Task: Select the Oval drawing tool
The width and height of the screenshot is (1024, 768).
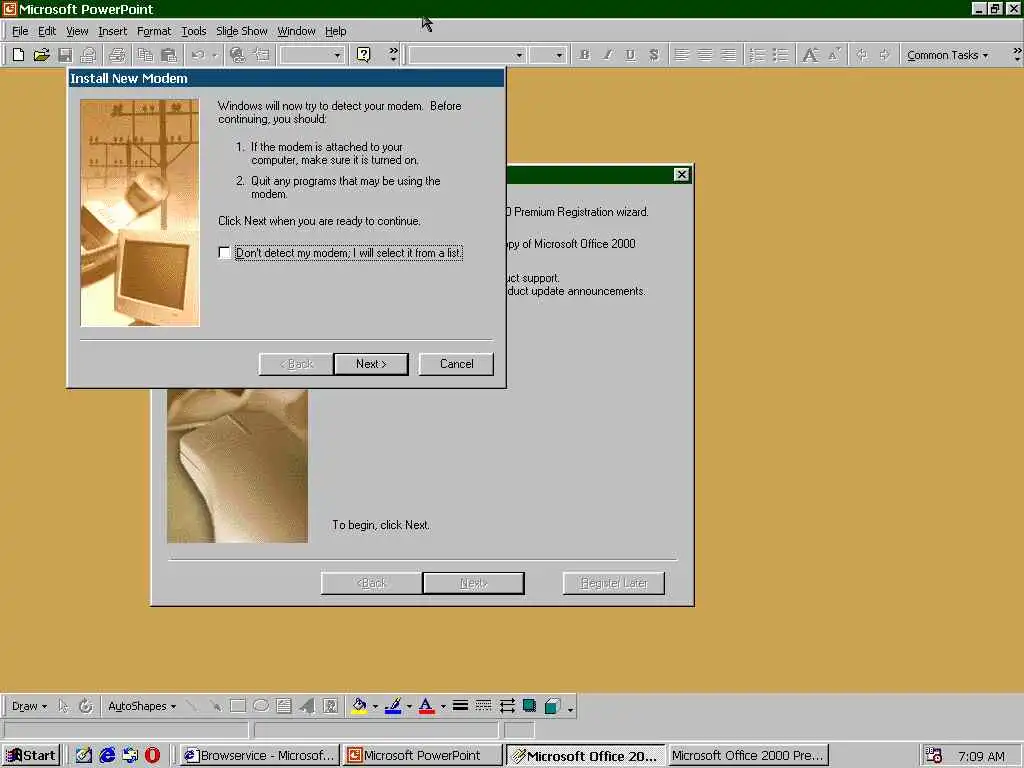Action: (261, 706)
